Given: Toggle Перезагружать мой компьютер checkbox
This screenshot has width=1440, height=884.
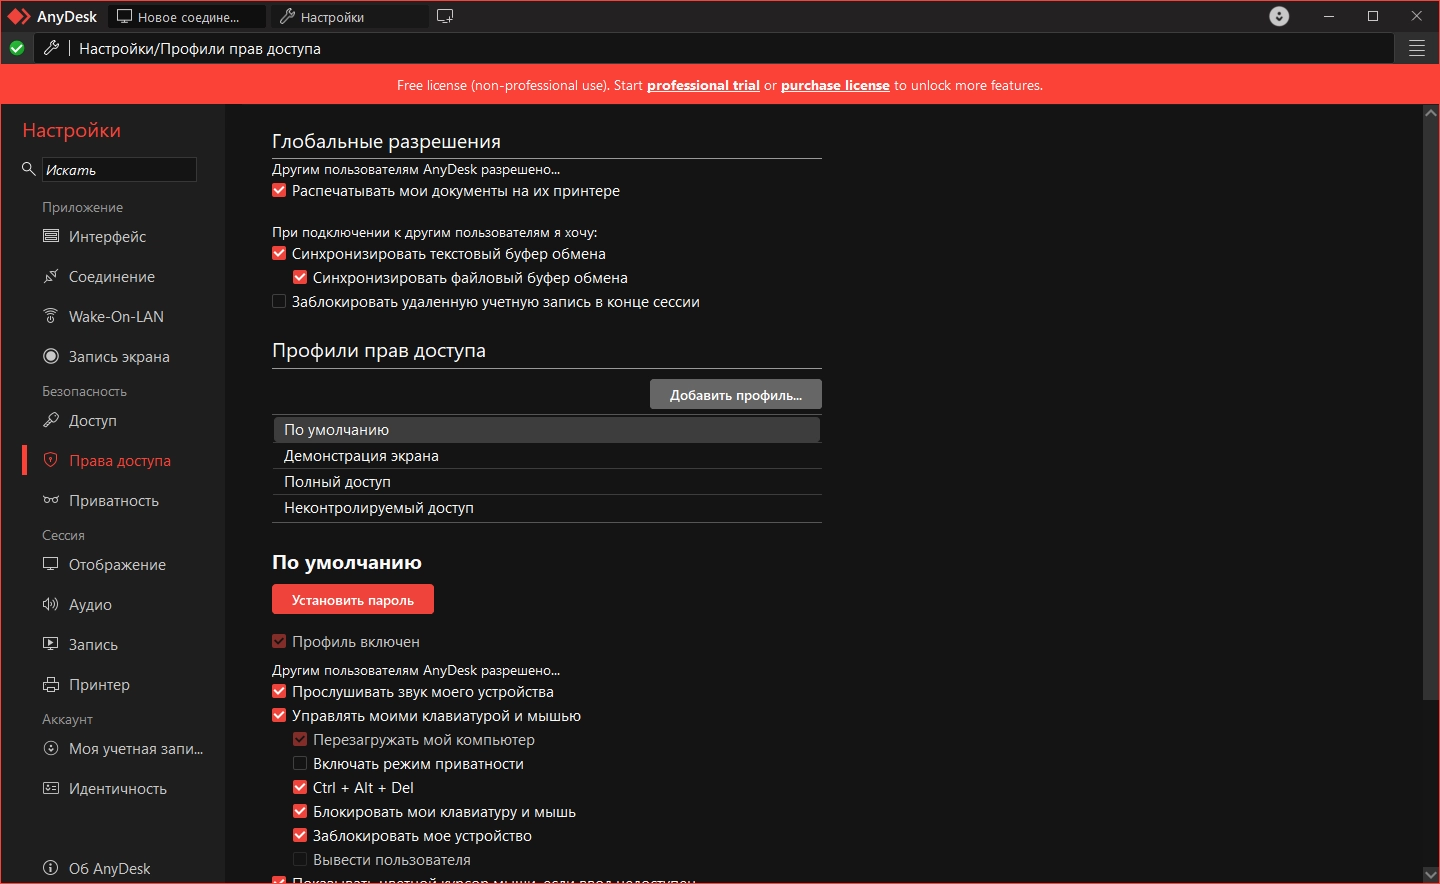Looking at the screenshot, I should click(300, 739).
